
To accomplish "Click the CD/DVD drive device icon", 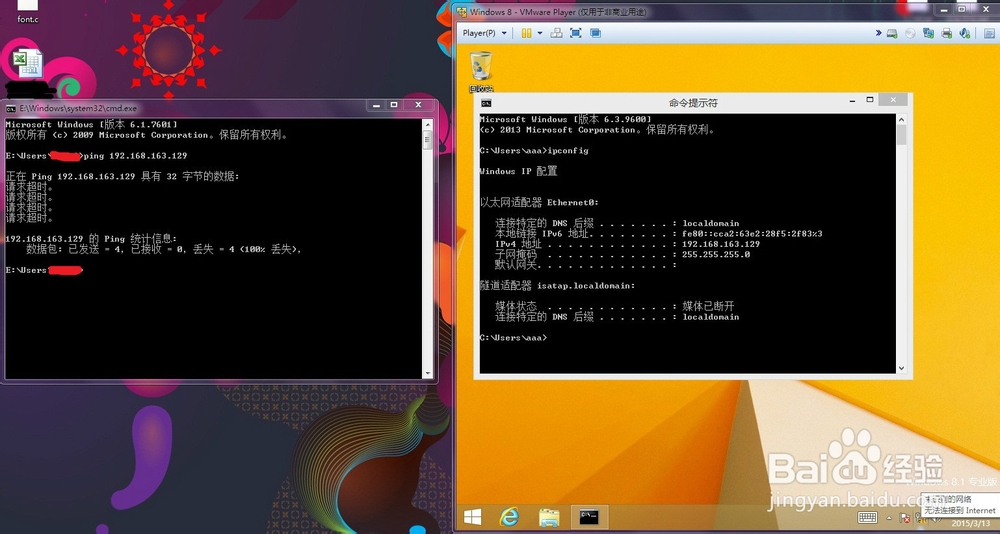I will 910,33.
